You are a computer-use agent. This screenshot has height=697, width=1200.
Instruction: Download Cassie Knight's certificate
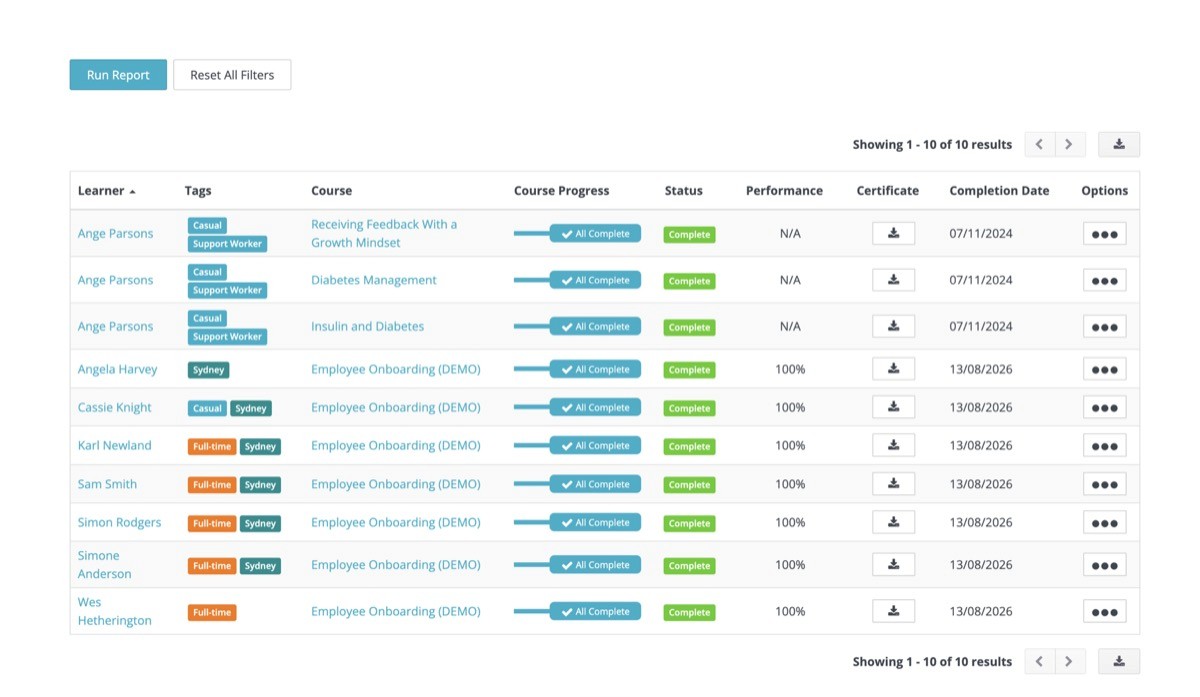pos(893,407)
